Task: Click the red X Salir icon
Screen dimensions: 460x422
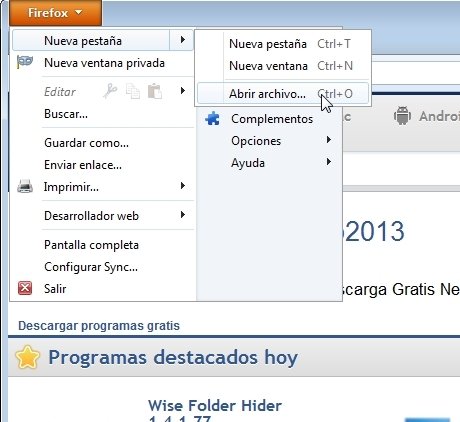Action: [25, 288]
